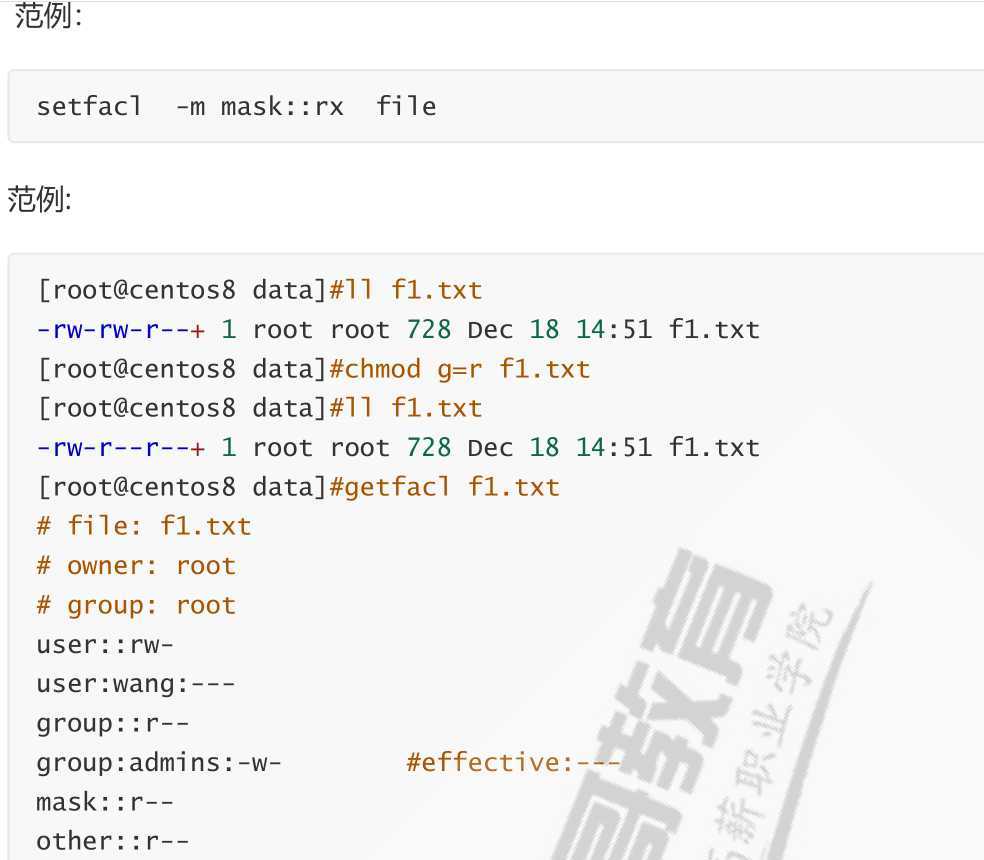
Task: Click the #effective:--- comment
Action: 513,763
